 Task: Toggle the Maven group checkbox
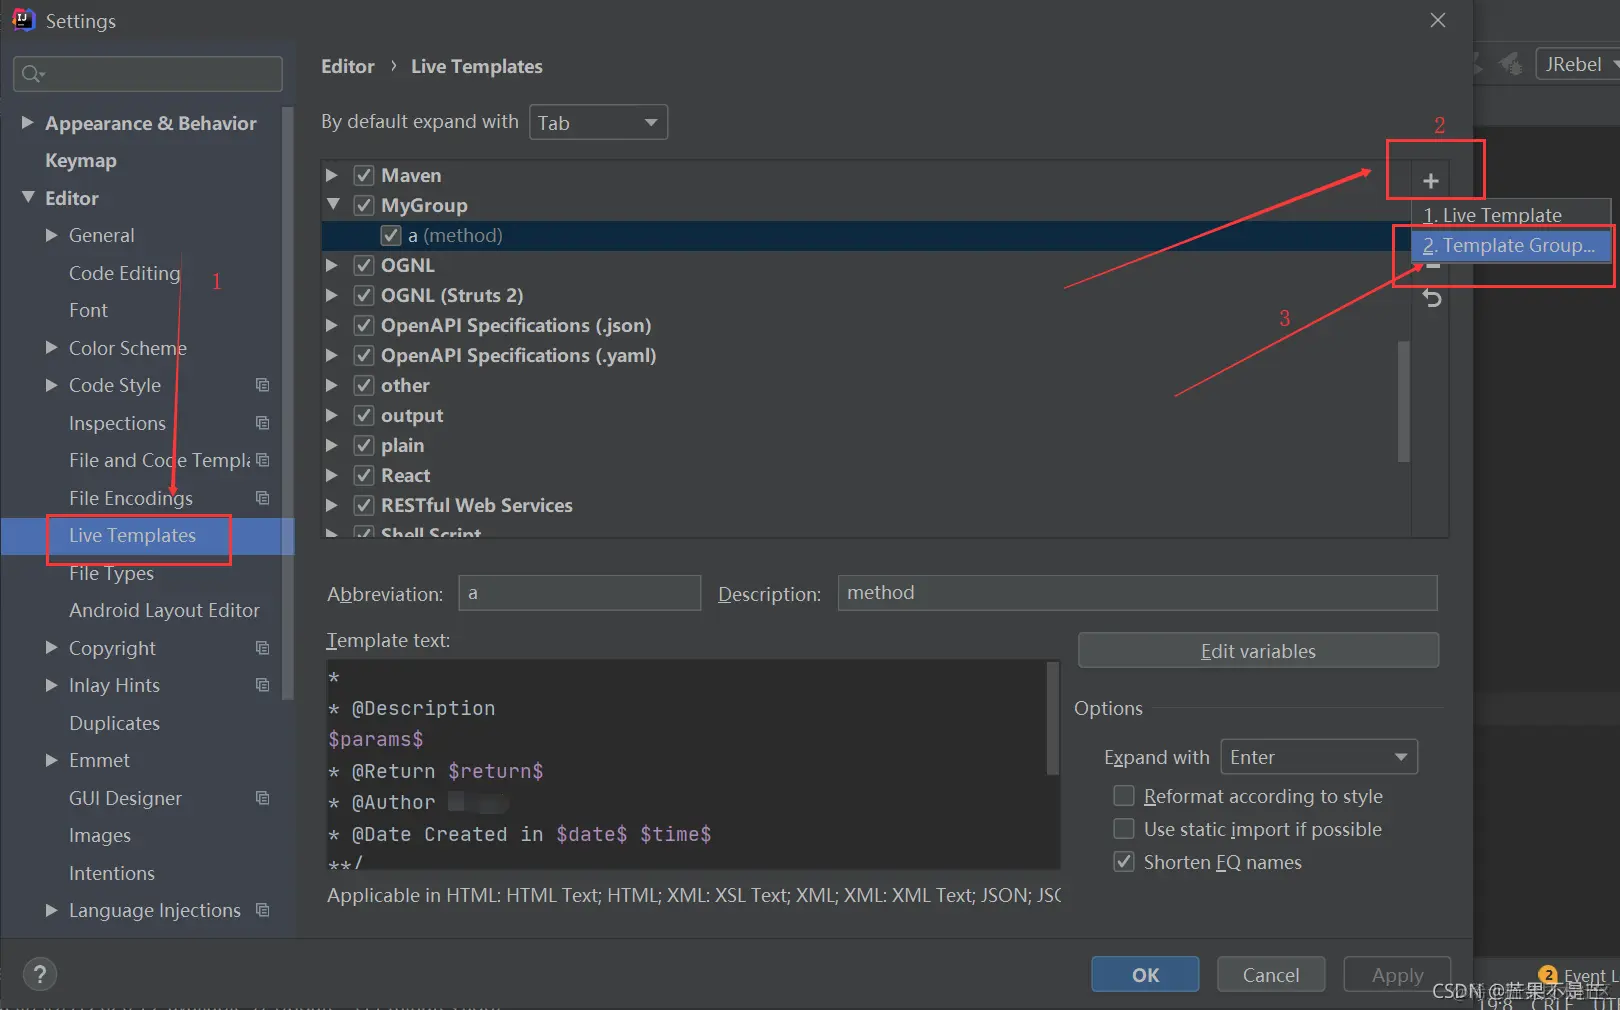[364, 175]
